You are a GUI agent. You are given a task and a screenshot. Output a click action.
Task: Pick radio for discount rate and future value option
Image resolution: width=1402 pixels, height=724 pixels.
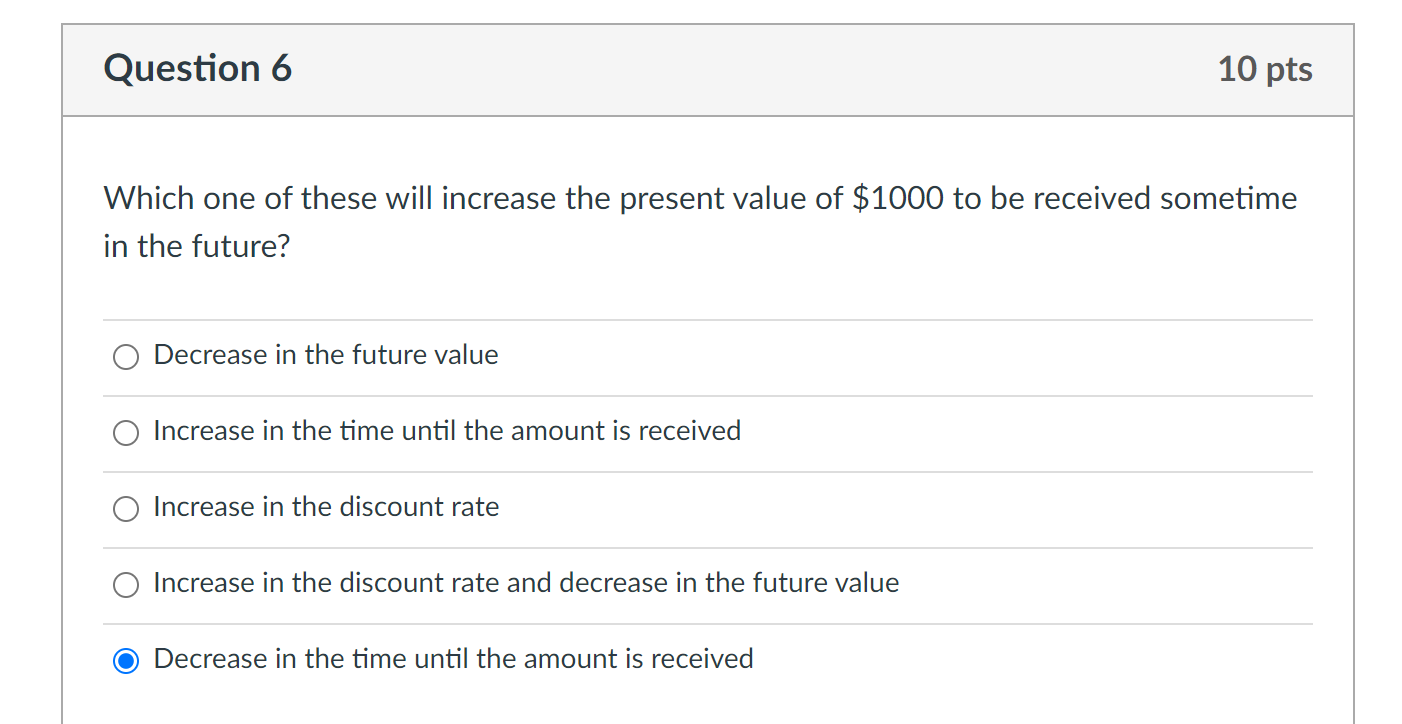click(126, 585)
